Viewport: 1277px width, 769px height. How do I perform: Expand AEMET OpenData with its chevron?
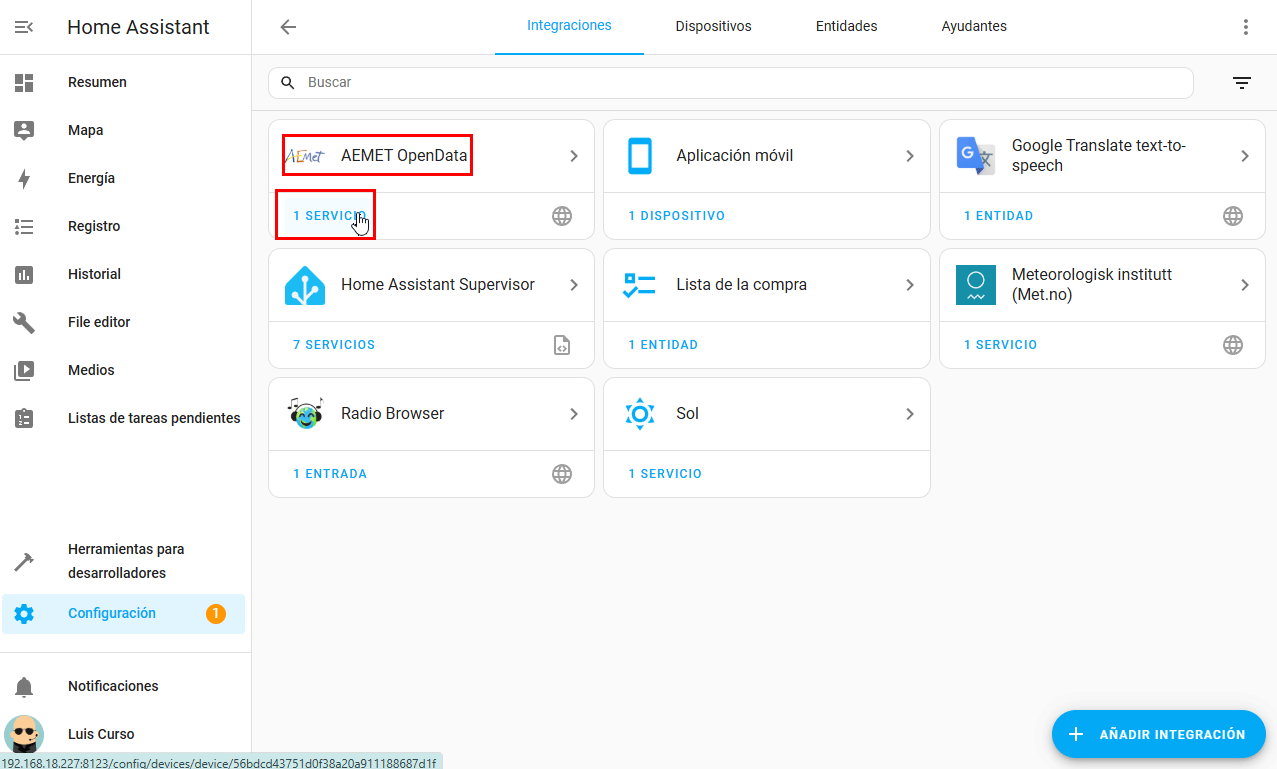point(574,156)
